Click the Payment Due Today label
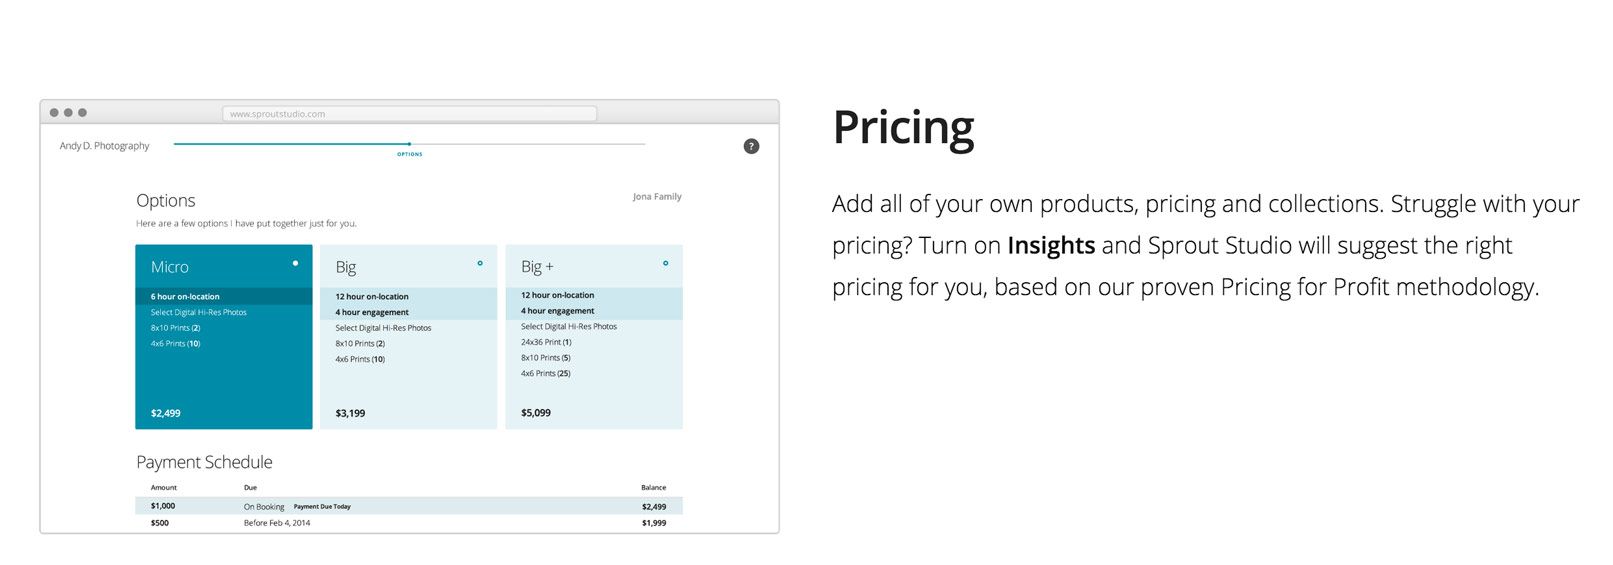The image size is (1613, 565). pos(322,507)
